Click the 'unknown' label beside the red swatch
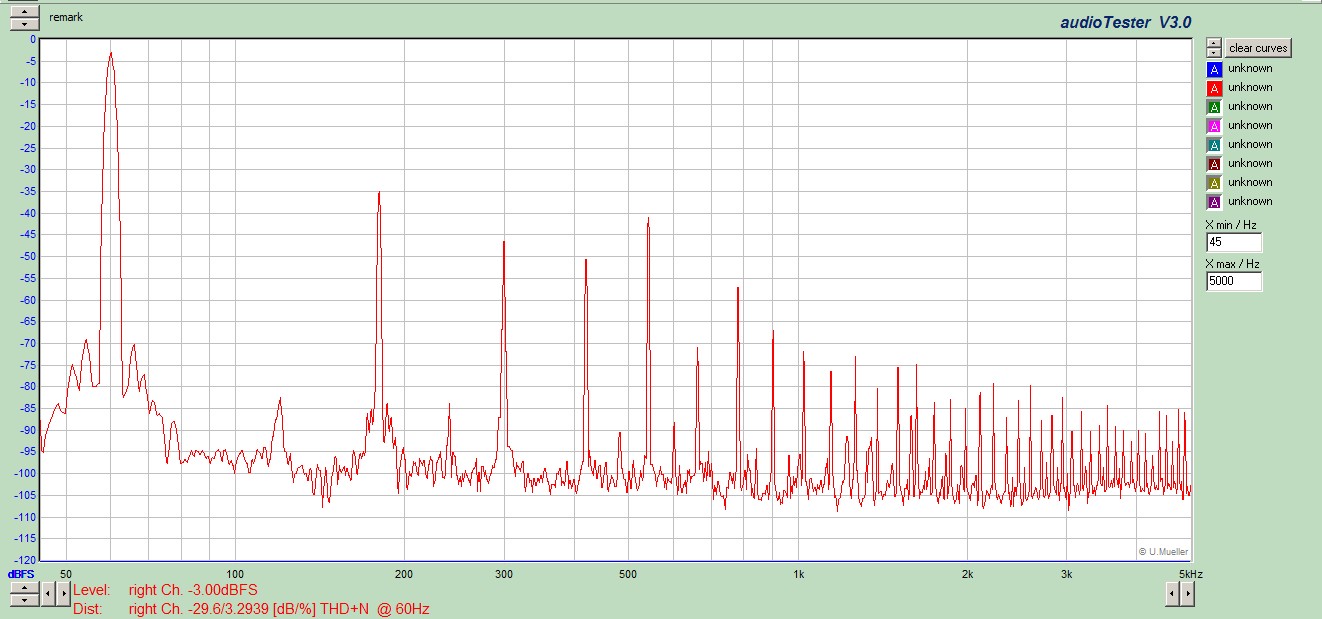 [x=1250, y=88]
